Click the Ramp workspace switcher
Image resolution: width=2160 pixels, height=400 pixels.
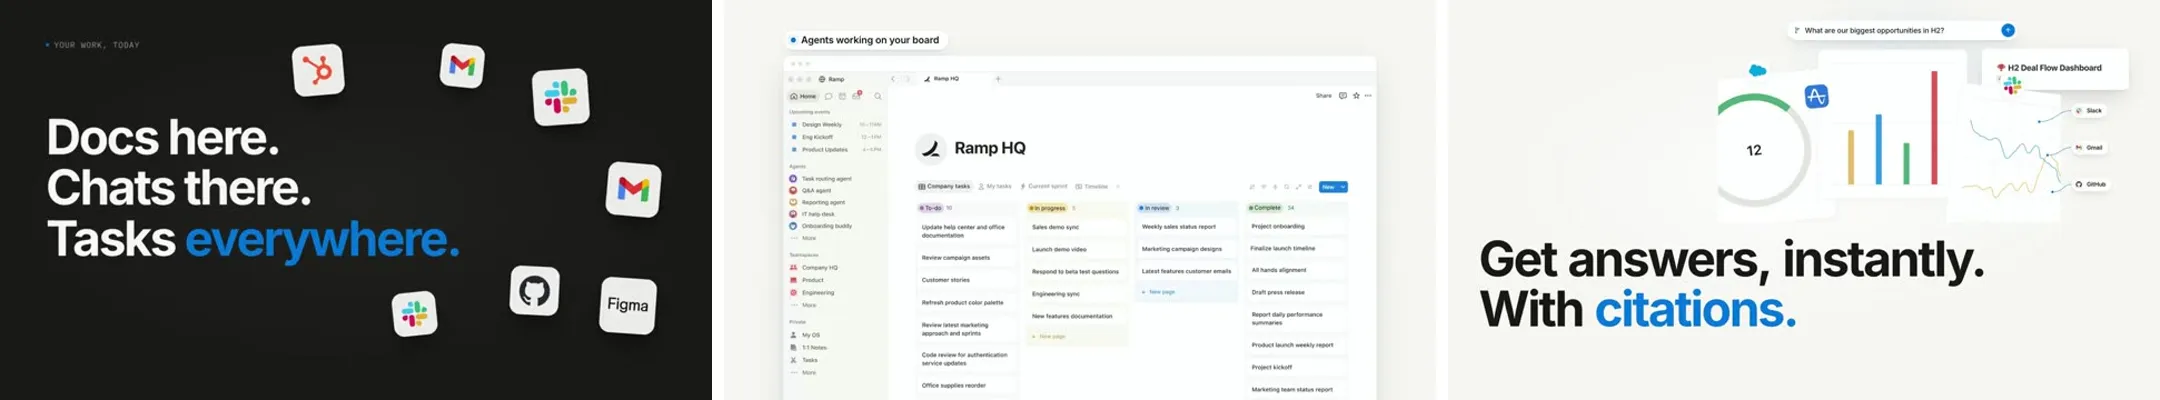click(831, 79)
